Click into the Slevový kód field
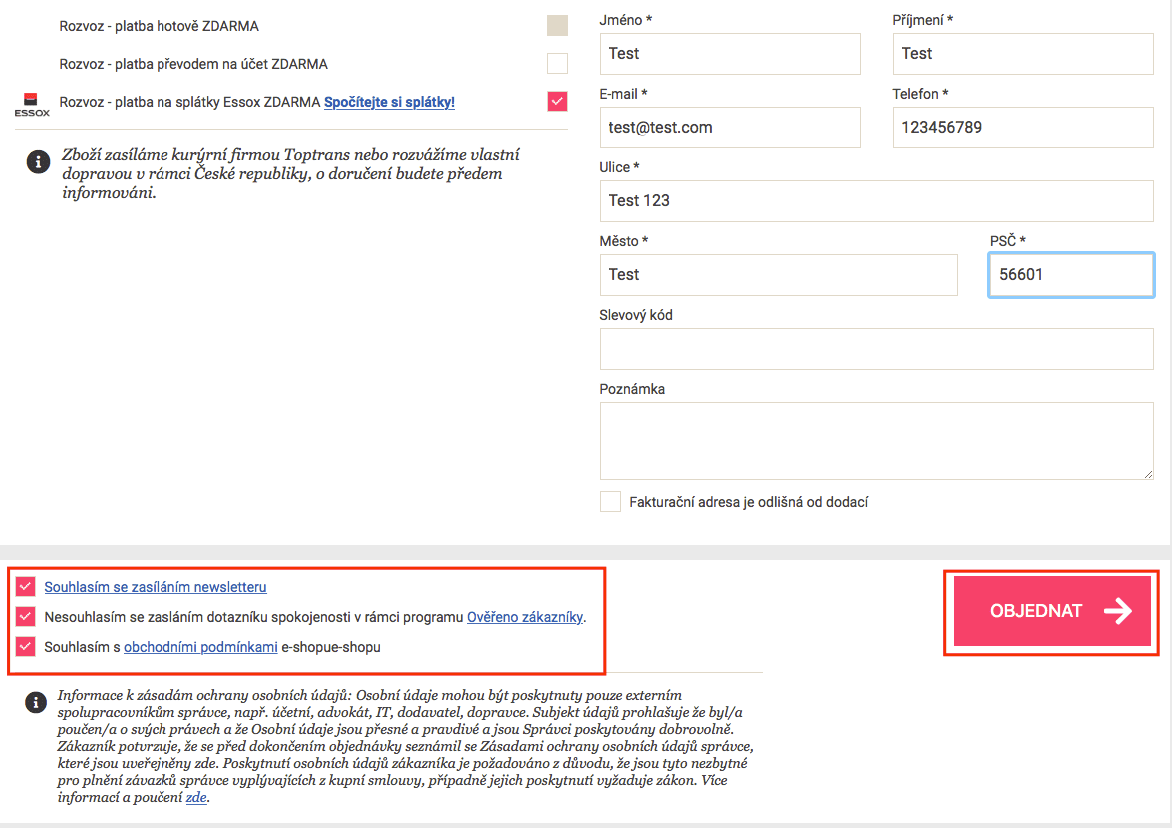 (876, 349)
